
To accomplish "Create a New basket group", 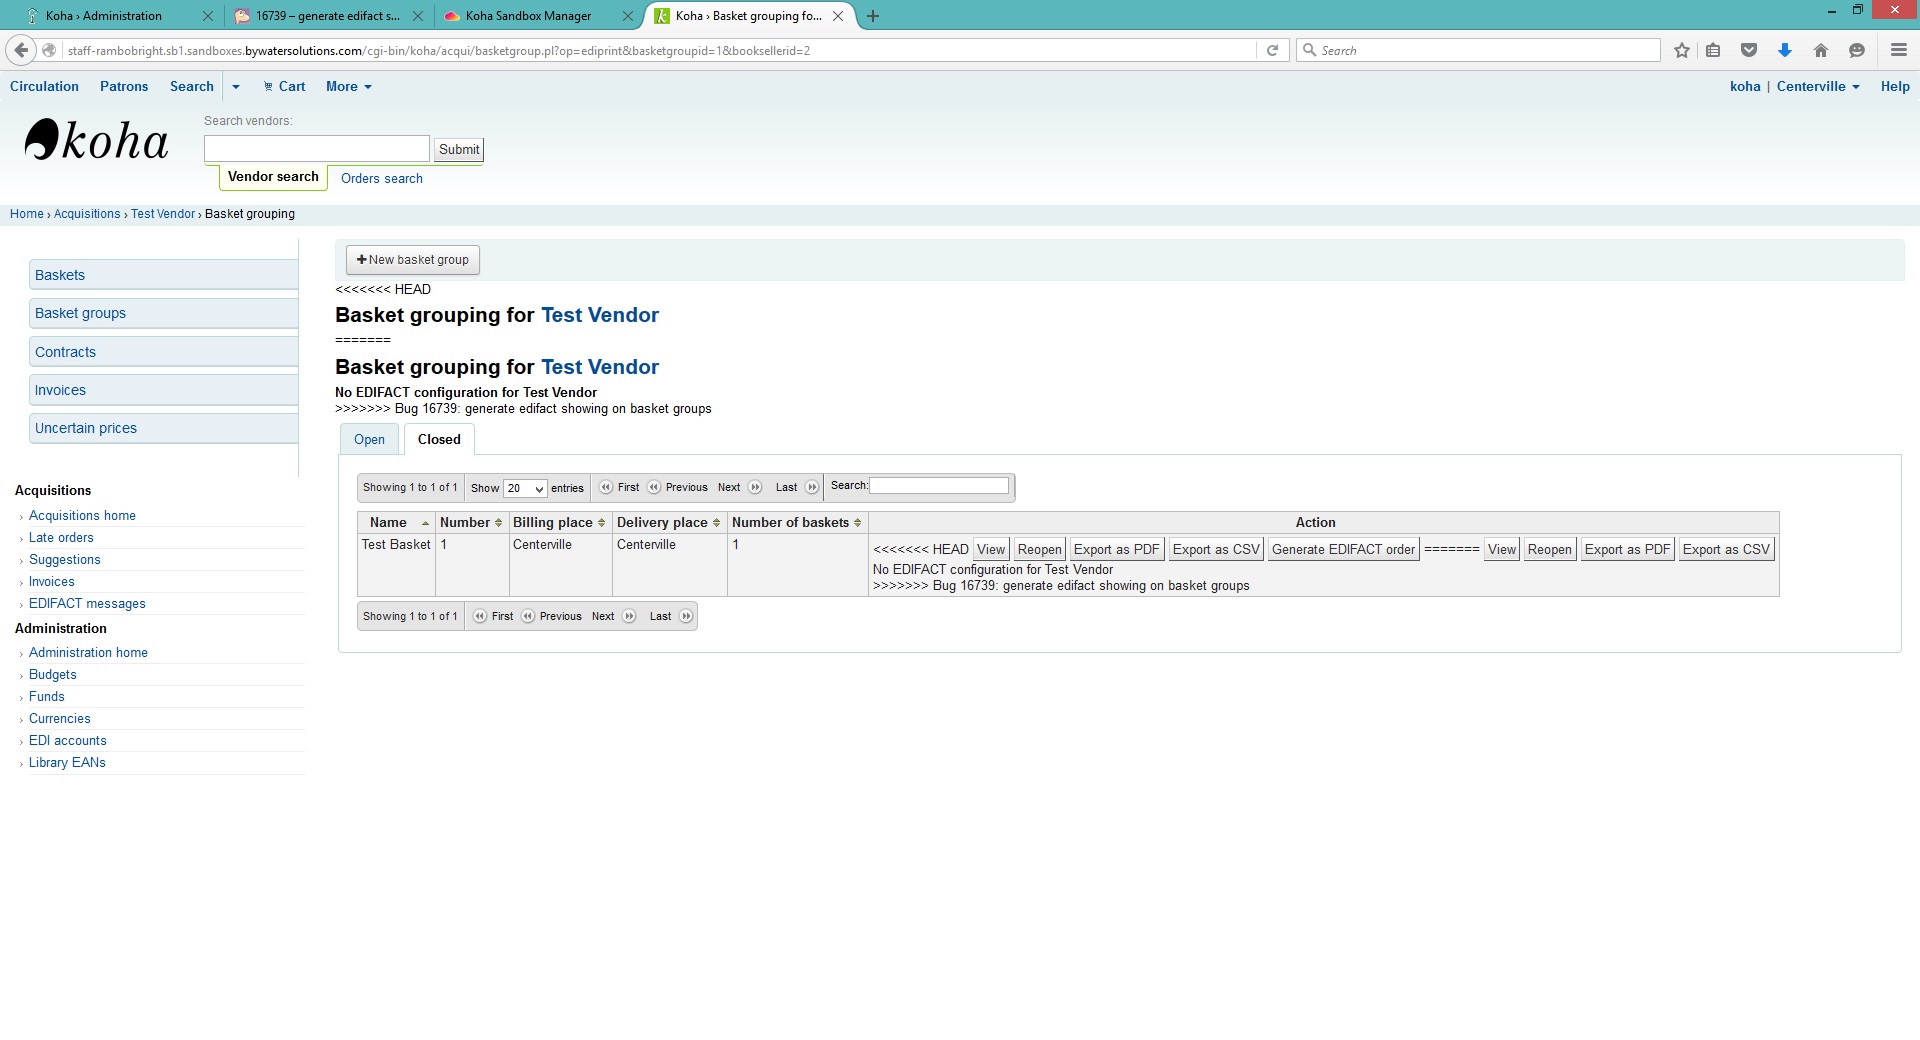I will [413, 260].
